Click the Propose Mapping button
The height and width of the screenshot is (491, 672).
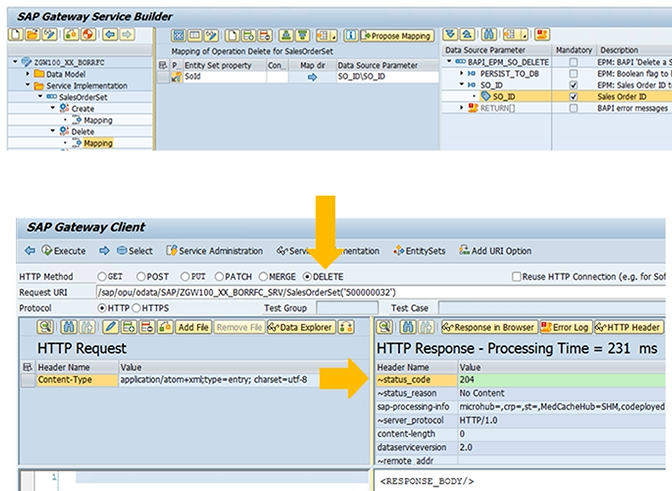tap(396, 36)
